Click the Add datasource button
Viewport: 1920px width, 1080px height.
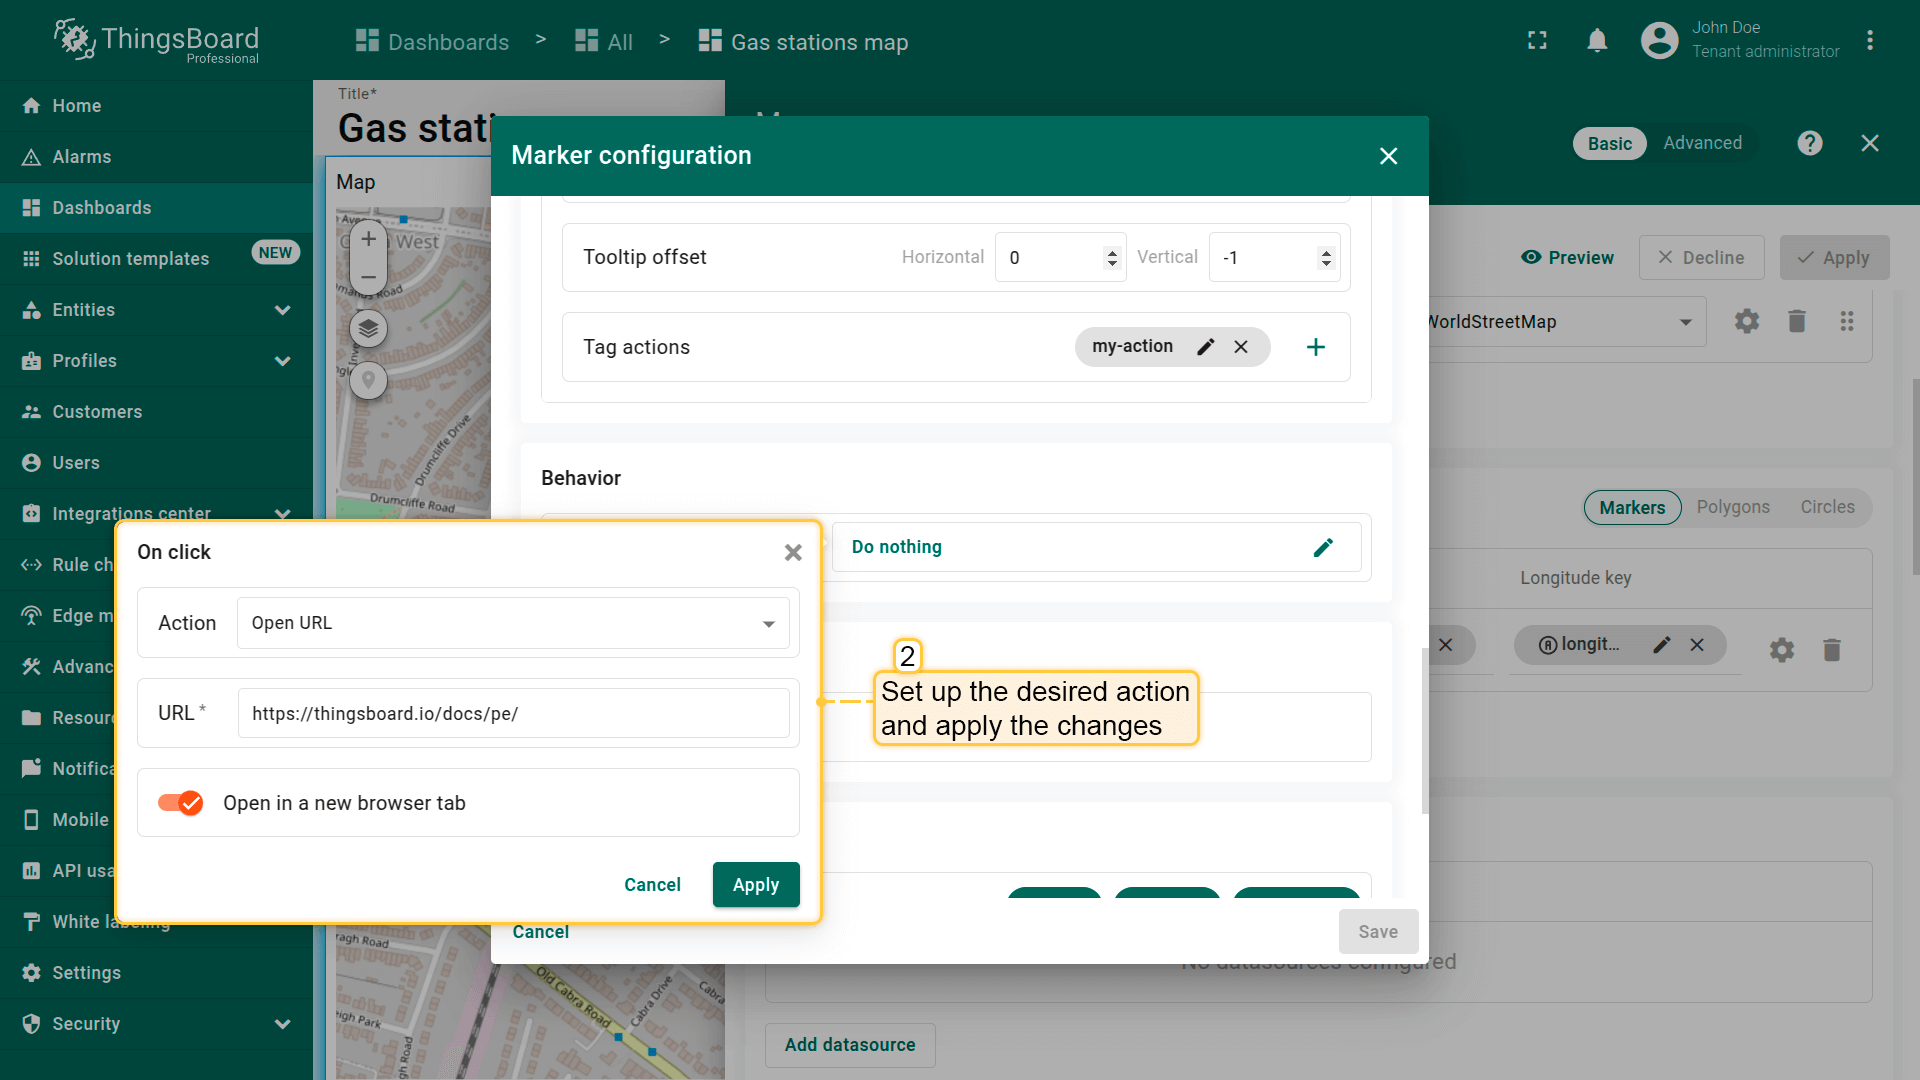click(849, 1045)
